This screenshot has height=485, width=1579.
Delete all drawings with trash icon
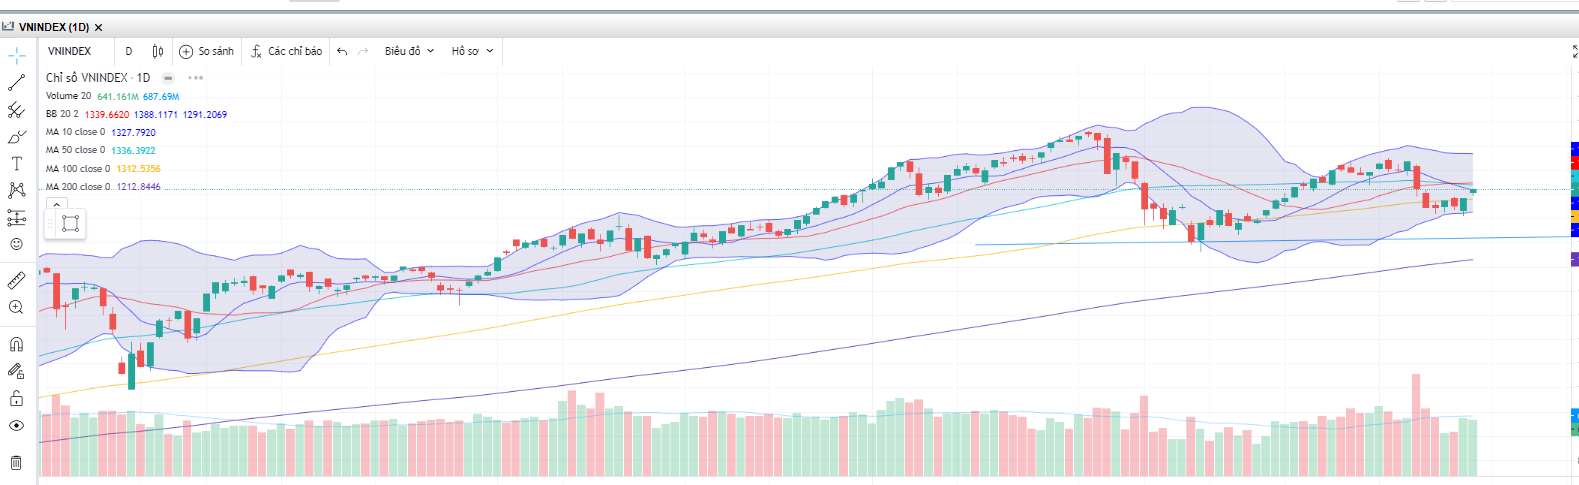click(x=17, y=462)
